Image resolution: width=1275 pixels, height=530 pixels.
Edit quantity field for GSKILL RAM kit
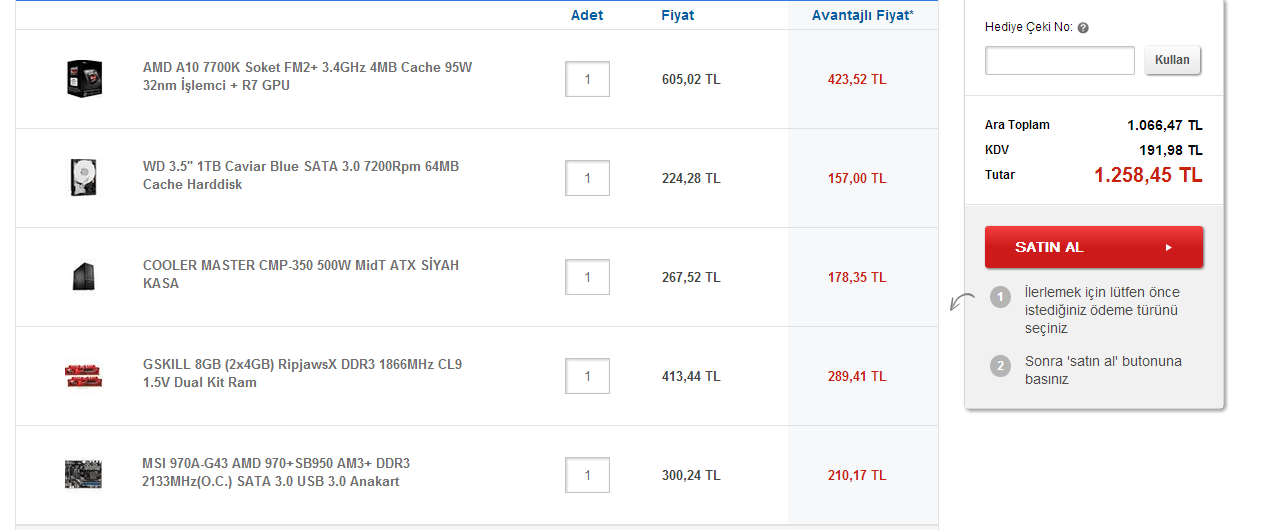(588, 376)
